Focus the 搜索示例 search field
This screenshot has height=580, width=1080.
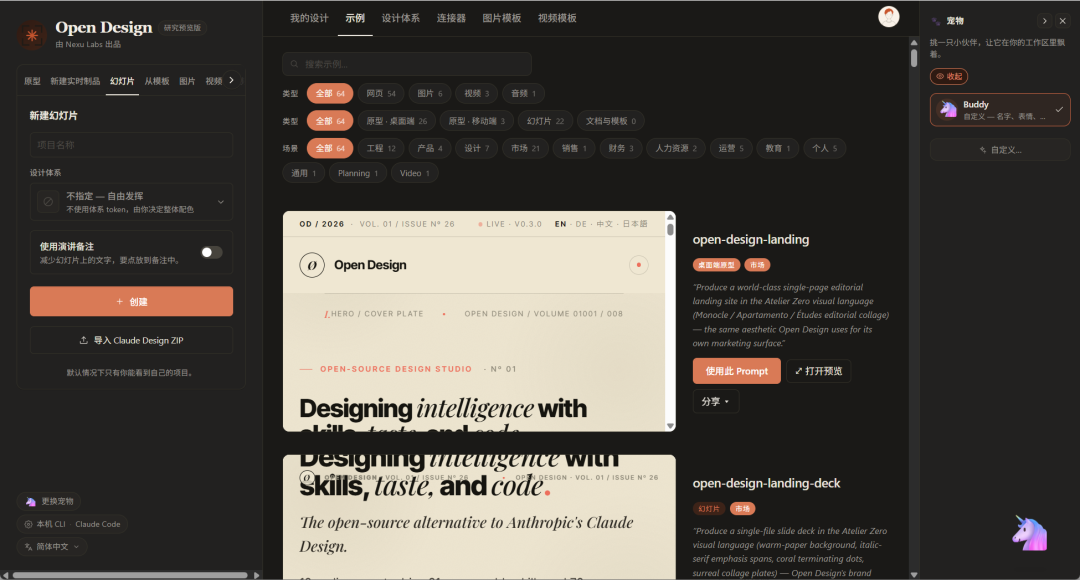[407, 64]
